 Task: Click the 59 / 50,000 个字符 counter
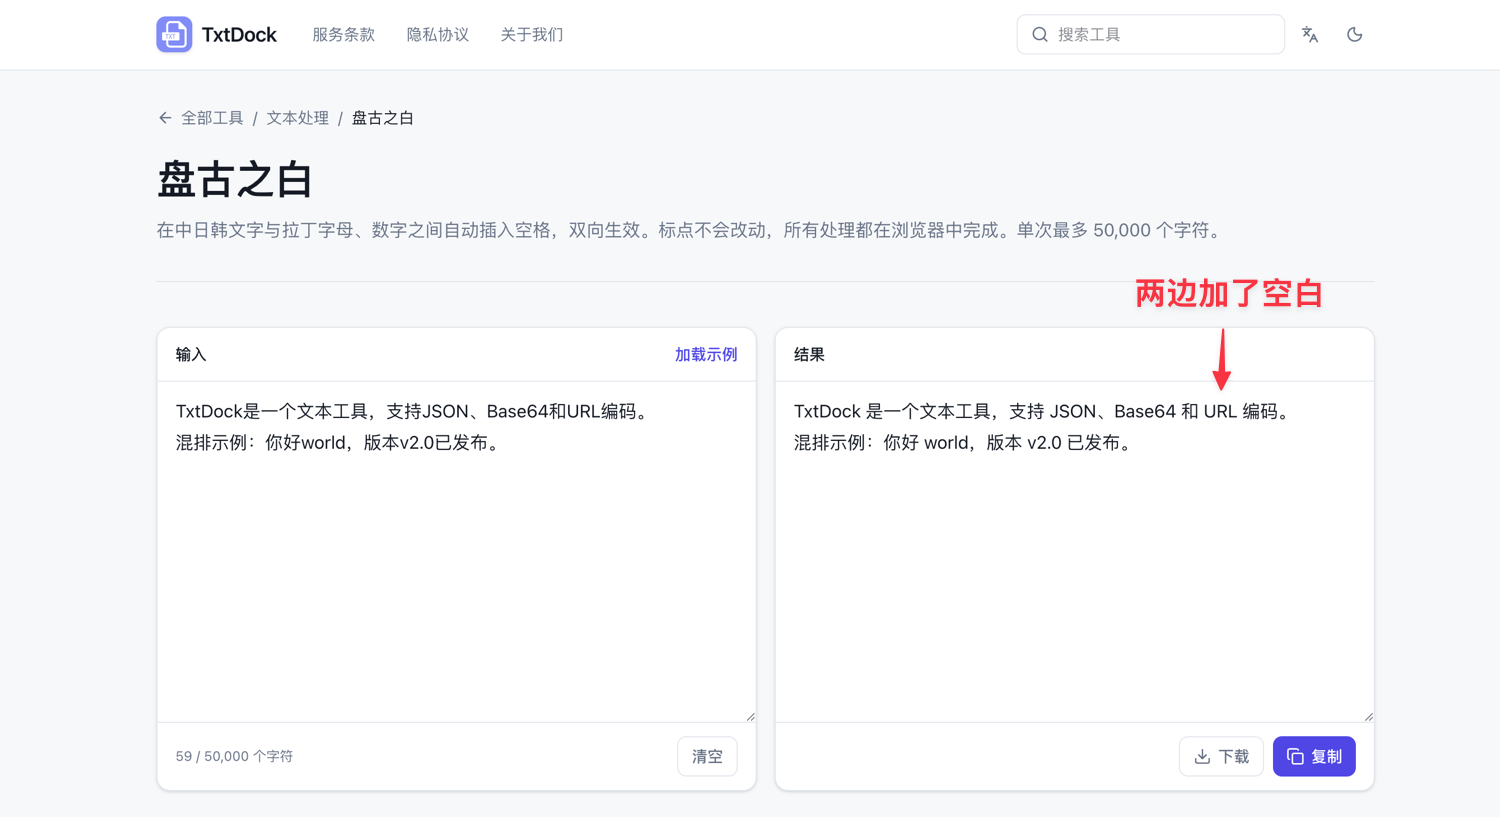[x=234, y=757]
